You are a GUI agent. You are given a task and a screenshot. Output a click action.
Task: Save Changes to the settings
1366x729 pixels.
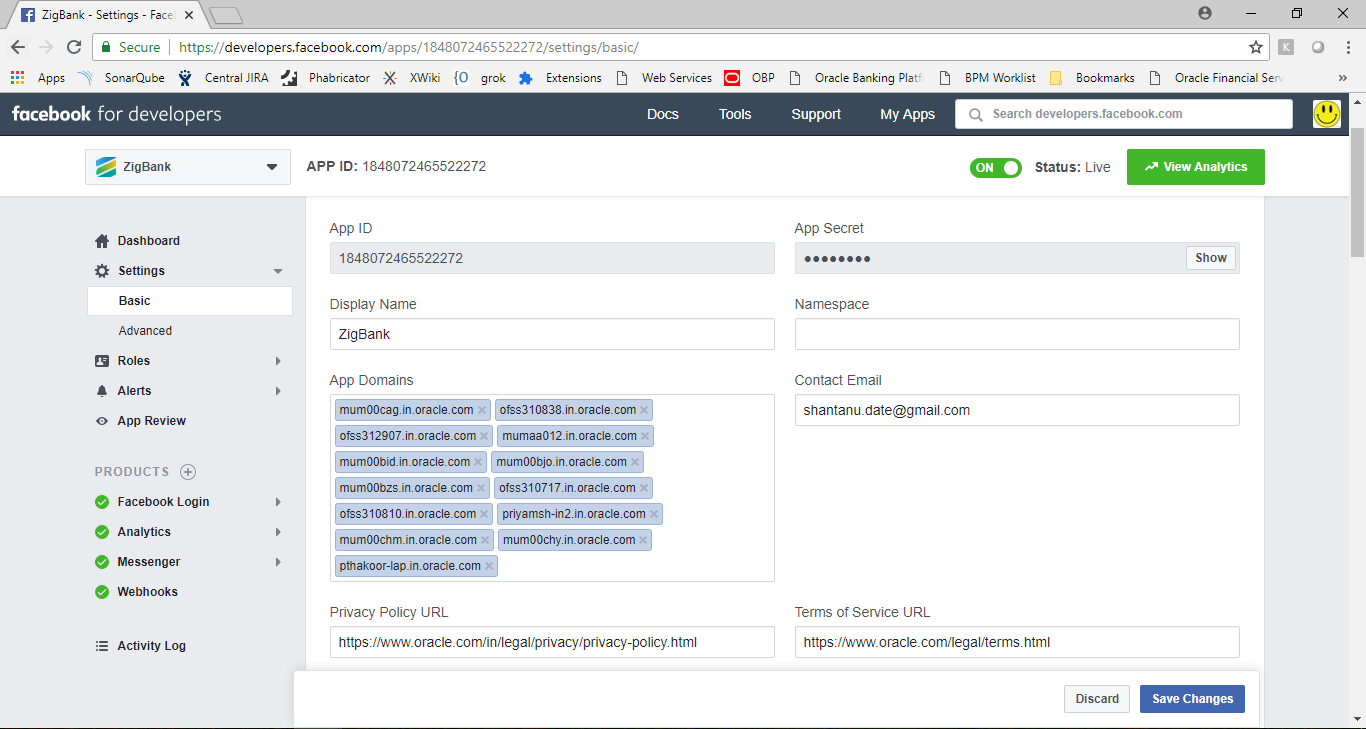1192,699
